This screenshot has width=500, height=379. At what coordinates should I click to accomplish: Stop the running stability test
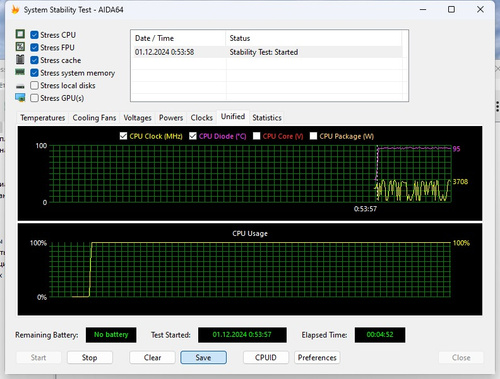(90, 358)
